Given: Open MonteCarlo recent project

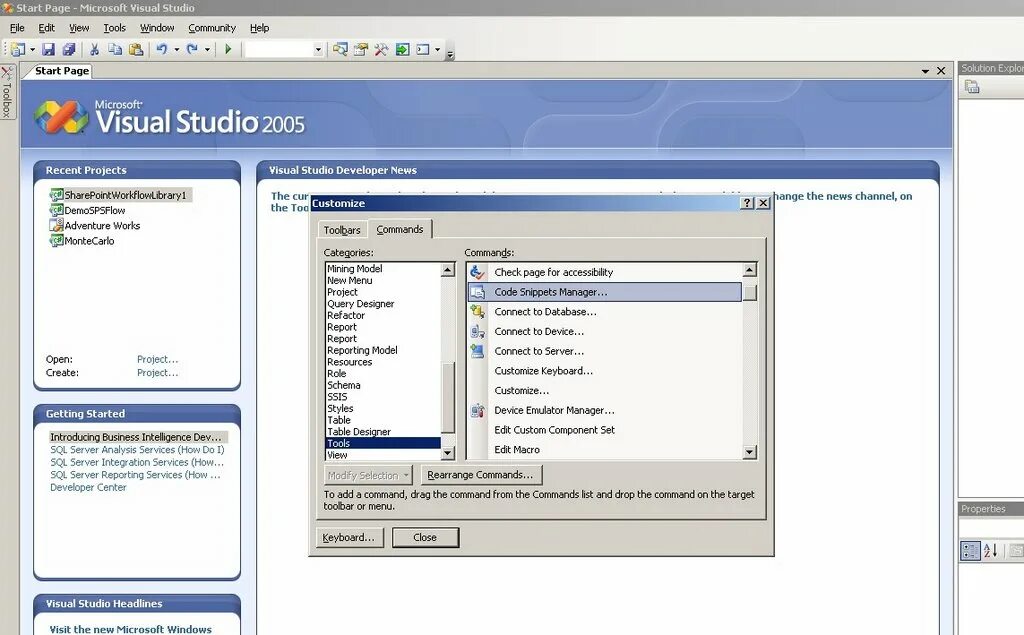Looking at the screenshot, I should [x=89, y=240].
